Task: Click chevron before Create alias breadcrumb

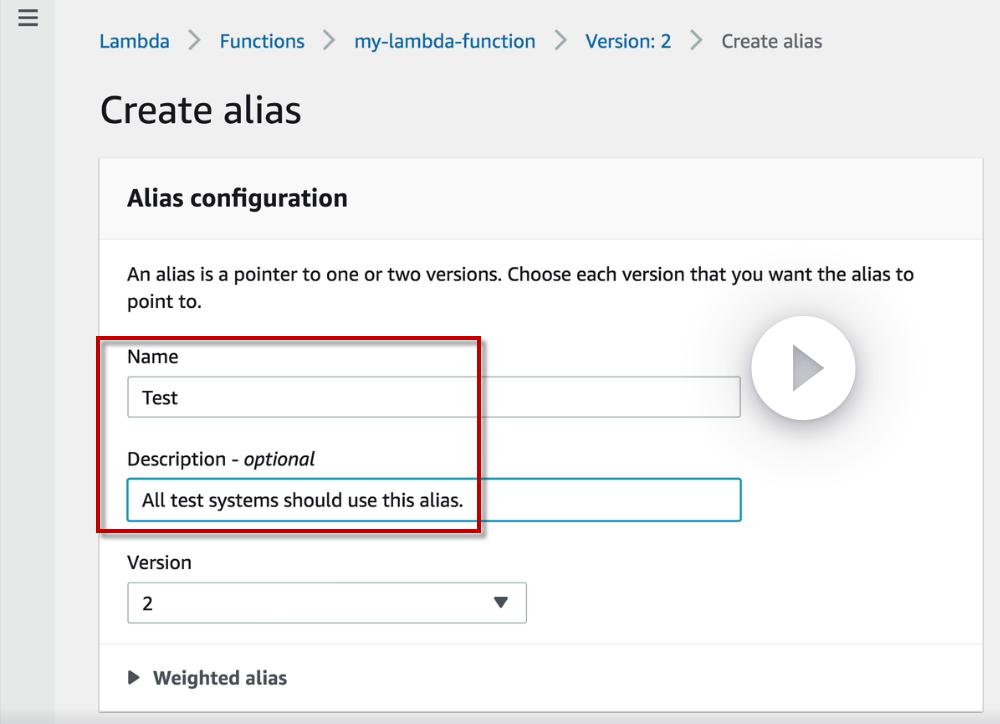Action: 697,41
